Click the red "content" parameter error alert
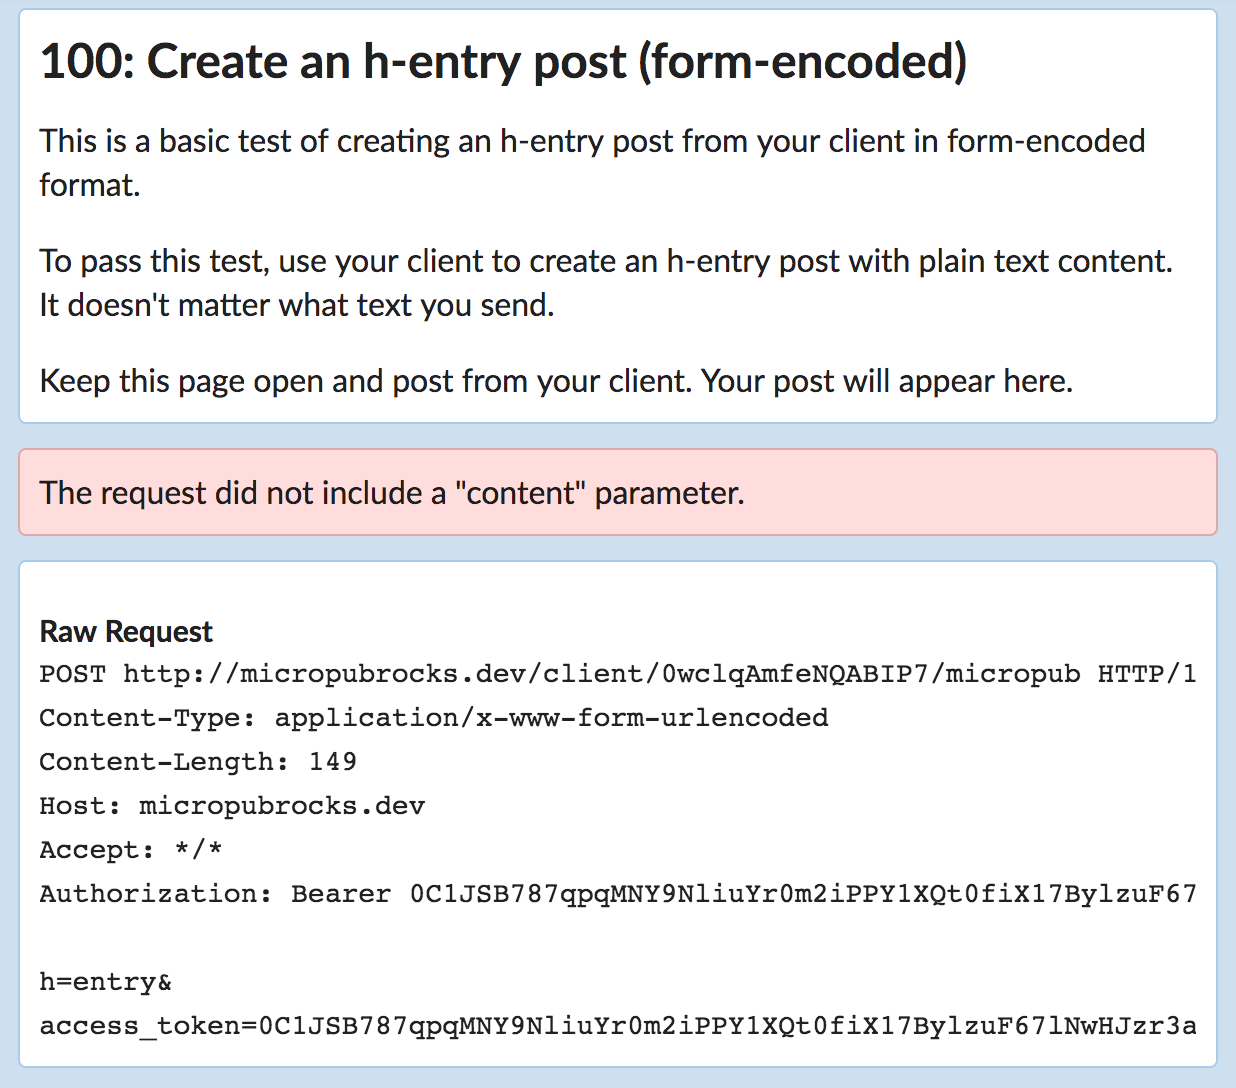This screenshot has height=1088, width=1236. pyautogui.click(x=618, y=492)
